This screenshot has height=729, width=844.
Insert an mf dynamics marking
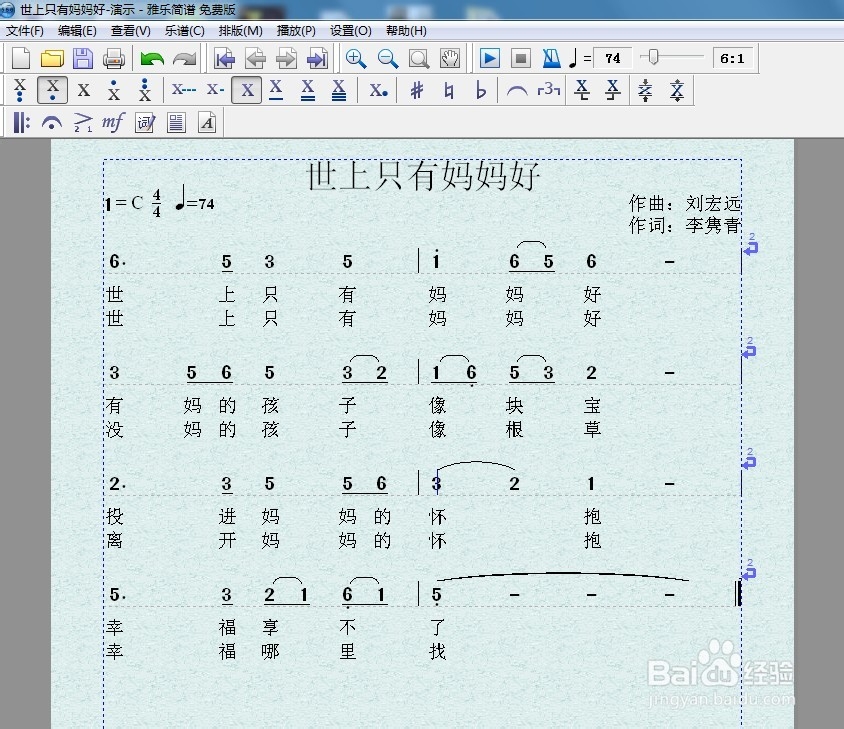[x=112, y=122]
